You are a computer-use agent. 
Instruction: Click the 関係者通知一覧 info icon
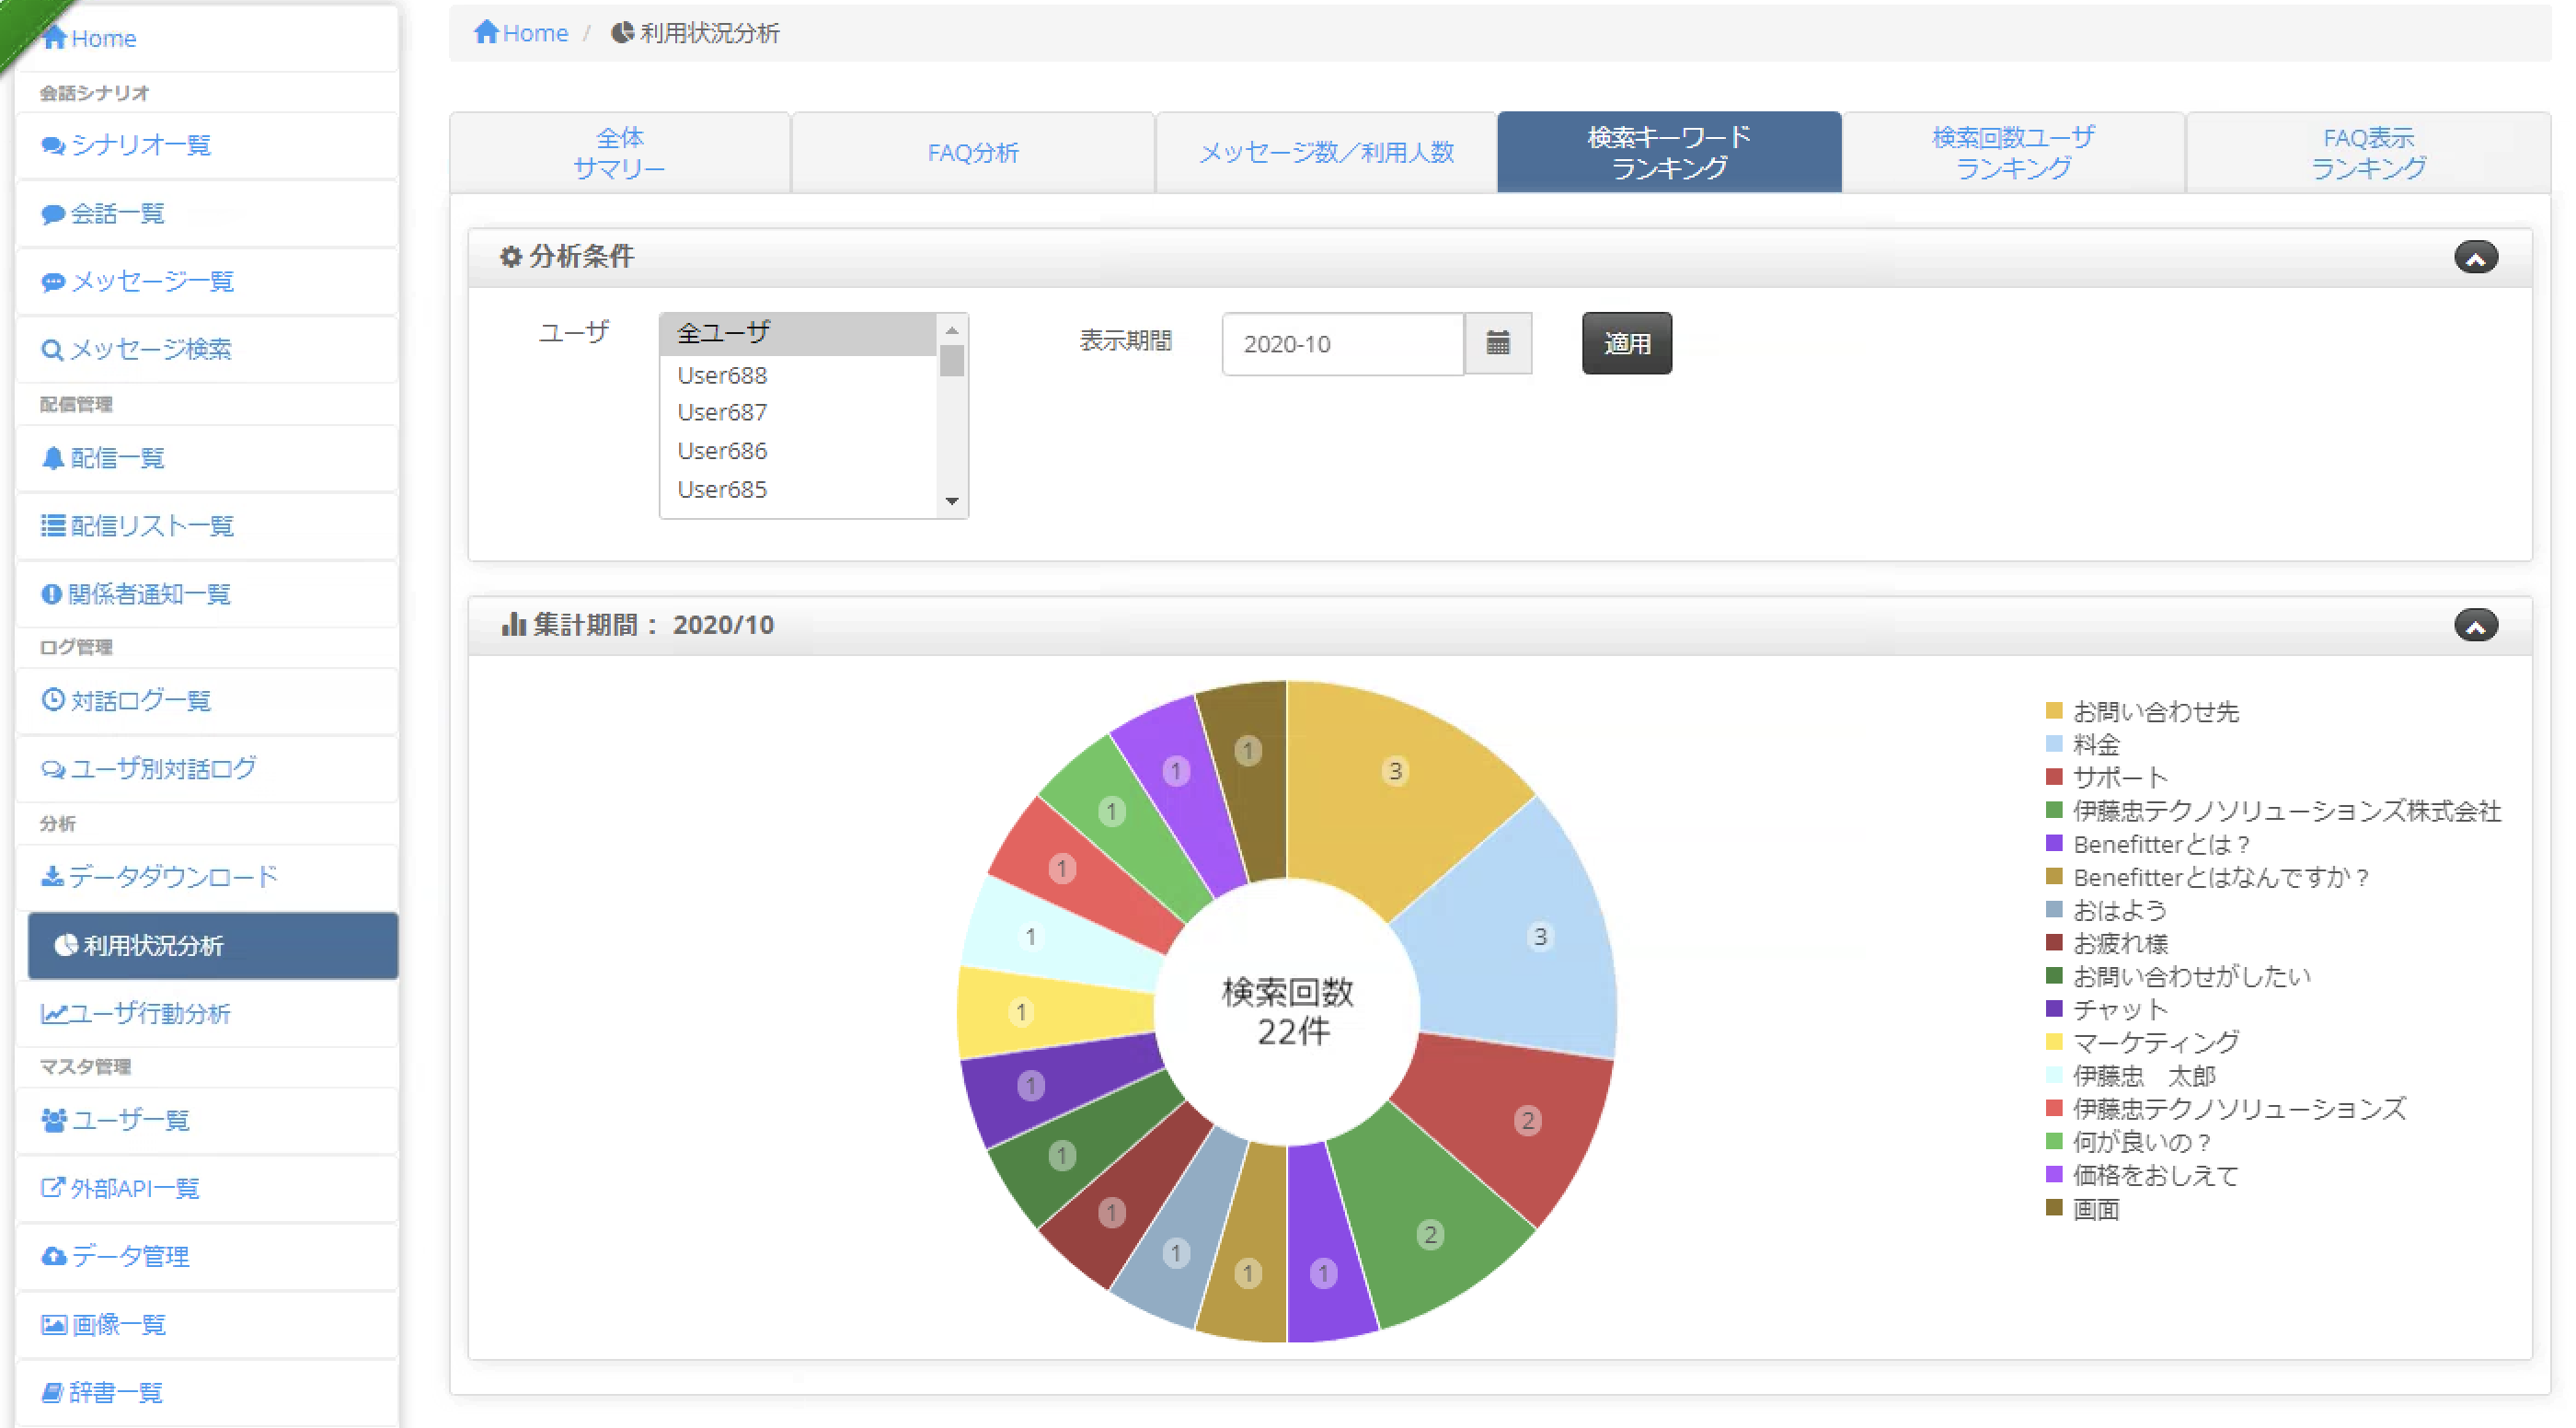(x=51, y=594)
